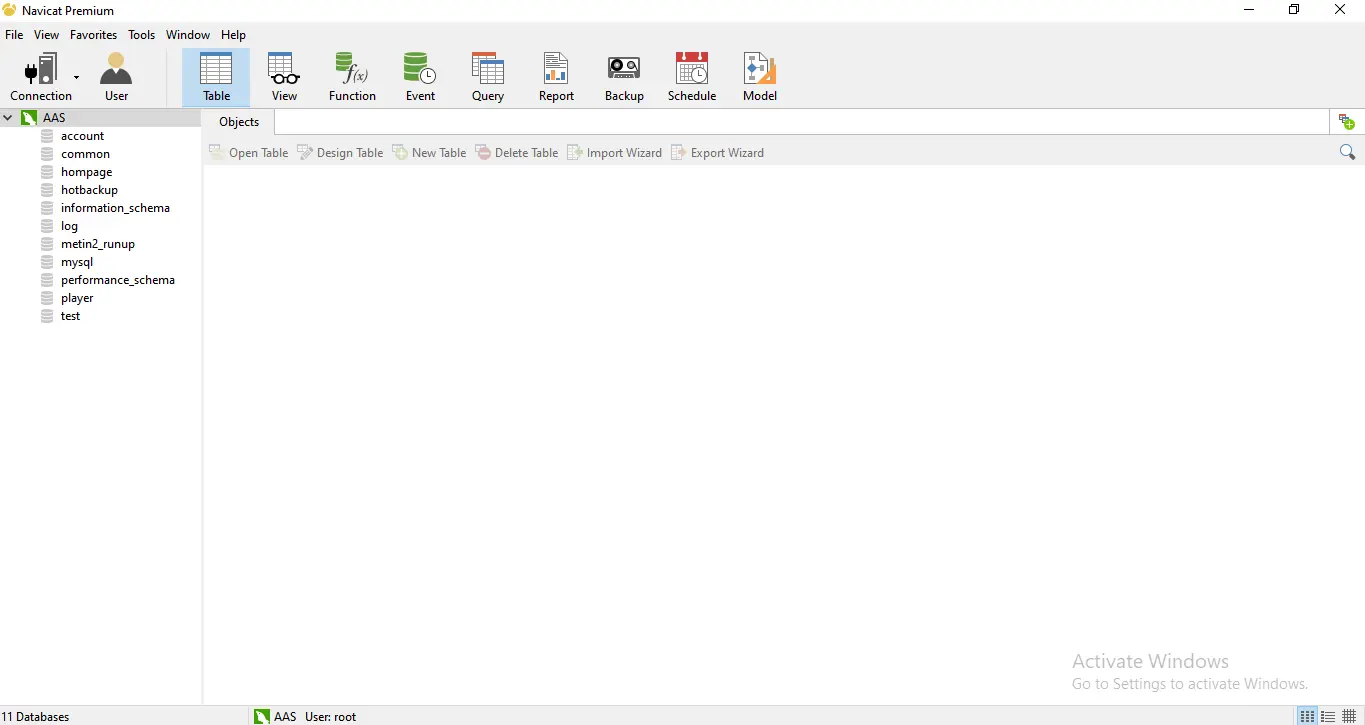Click the New Table button
This screenshot has height=725, width=1365.
tap(429, 153)
